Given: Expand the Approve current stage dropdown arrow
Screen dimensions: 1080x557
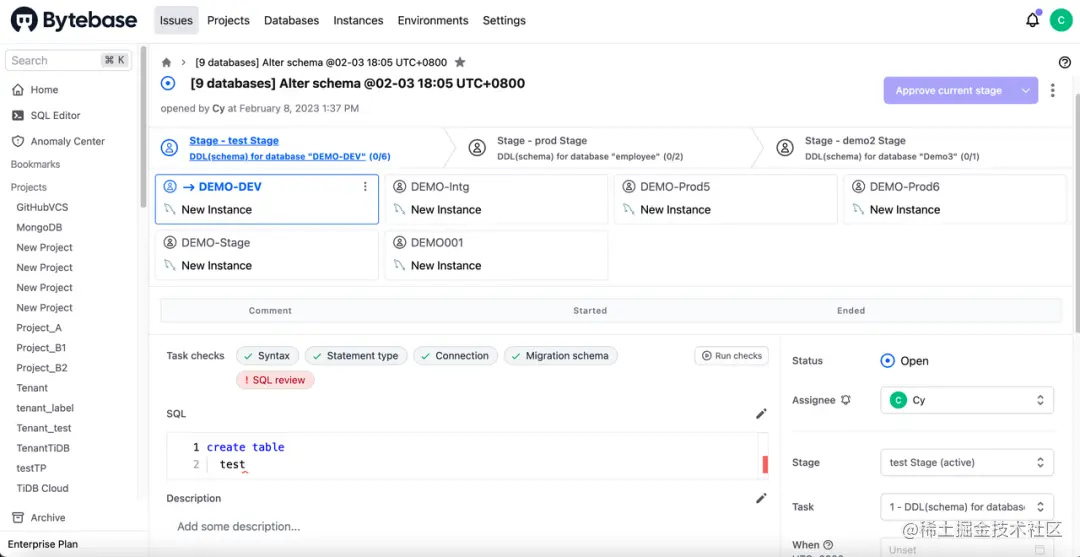Looking at the screenshot, I should click(1026, 90).
